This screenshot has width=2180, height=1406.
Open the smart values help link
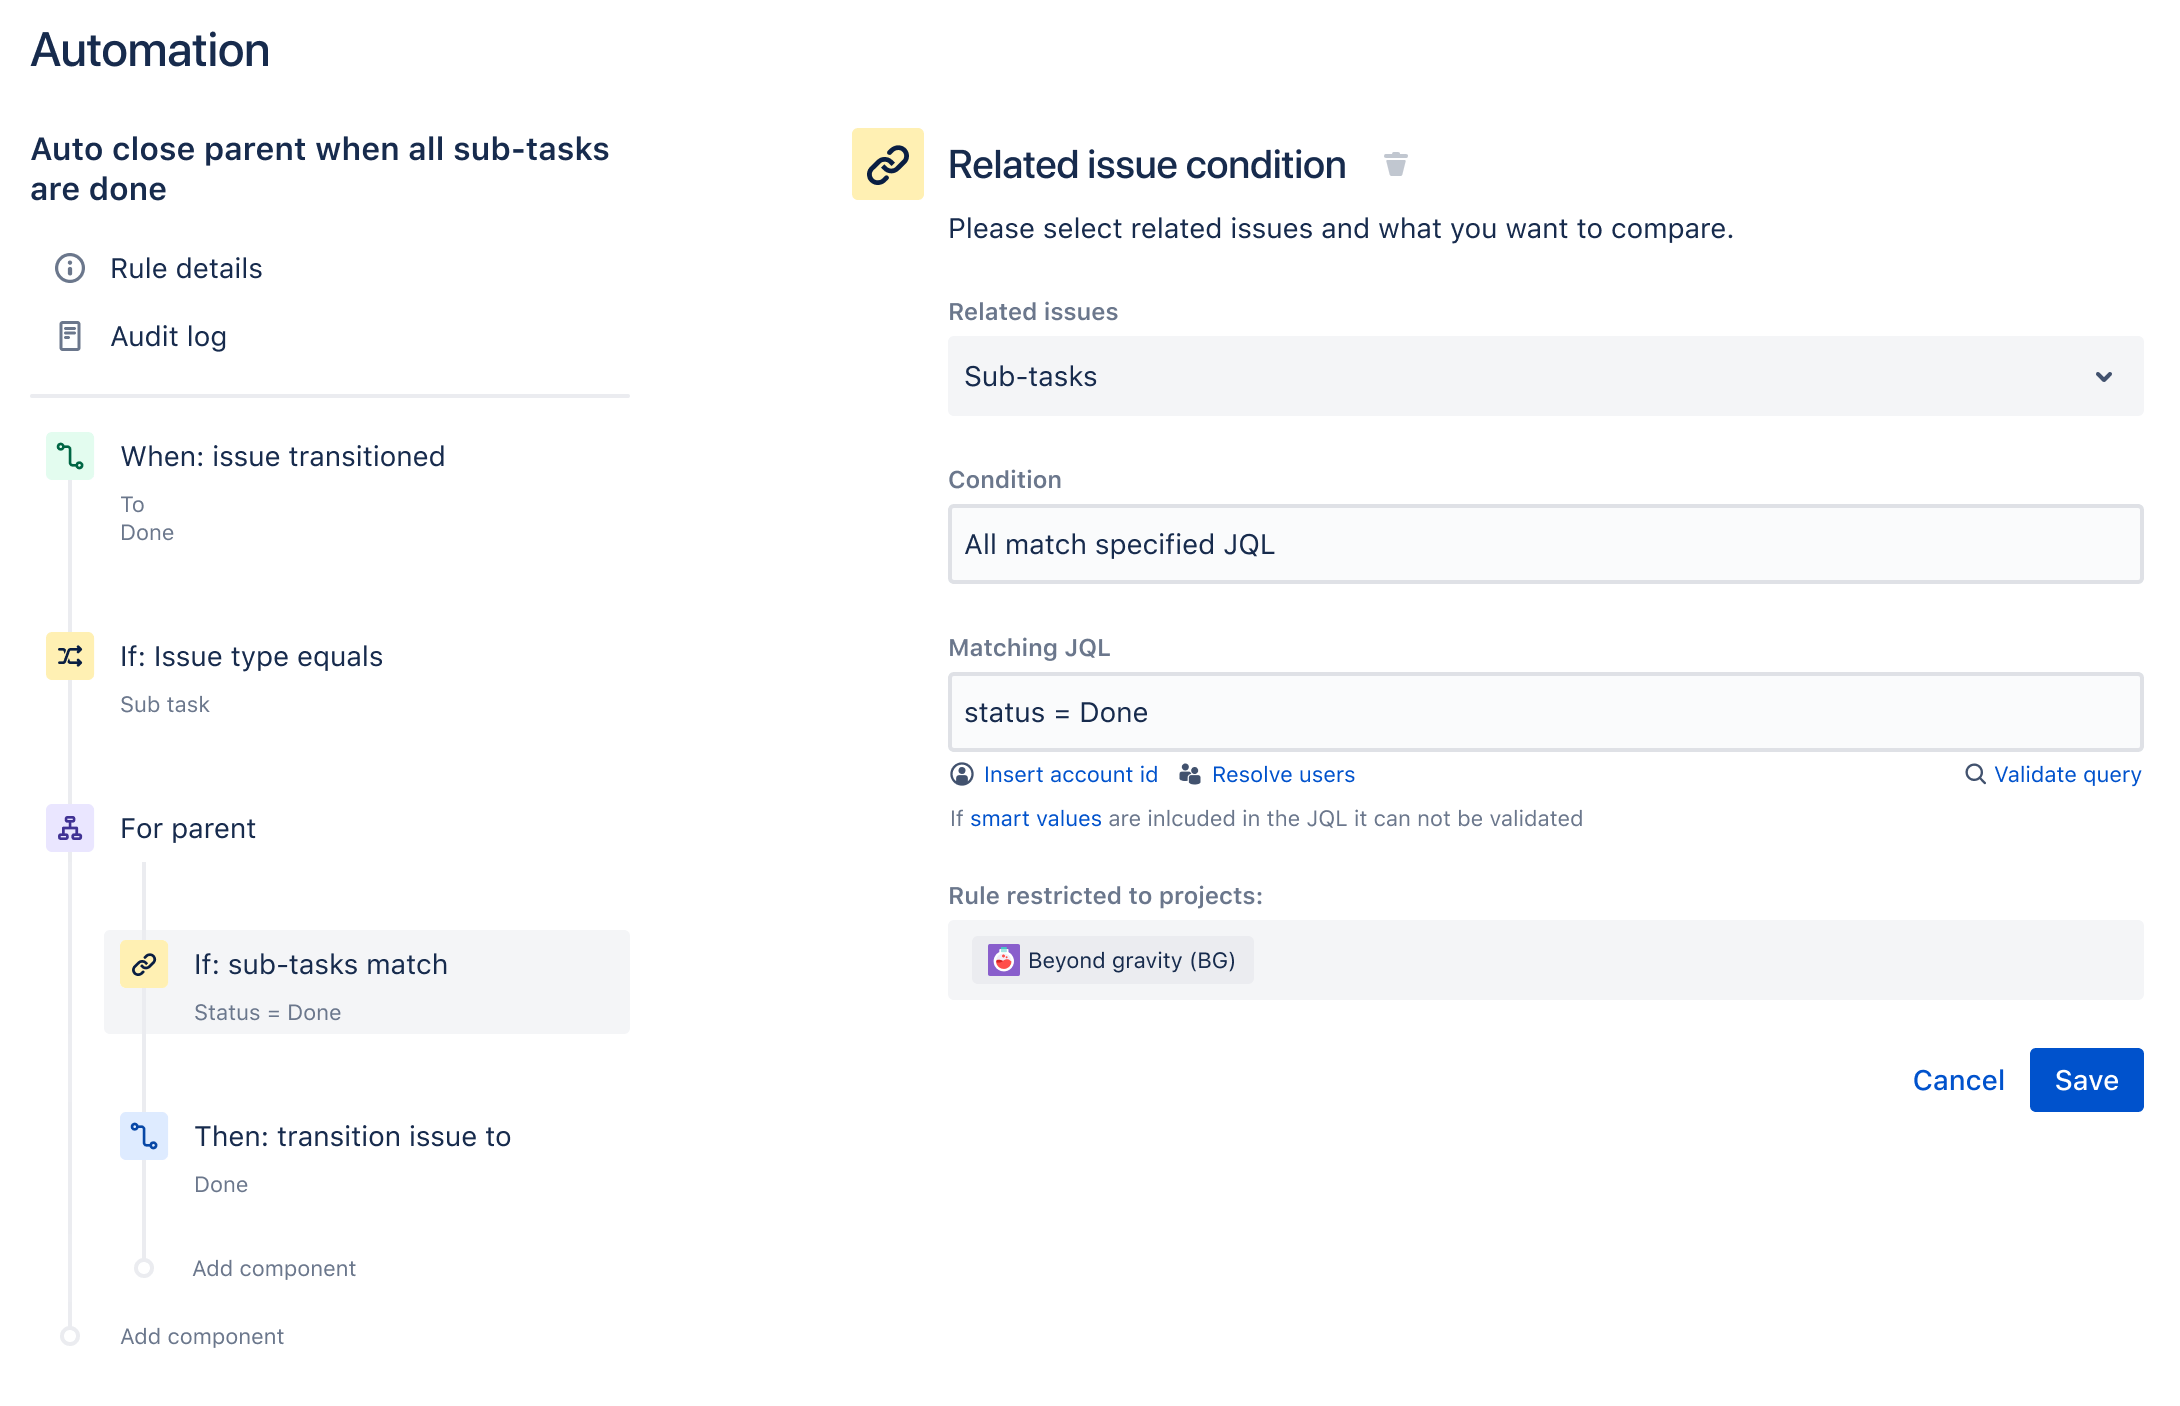[x=1034, y=818]
